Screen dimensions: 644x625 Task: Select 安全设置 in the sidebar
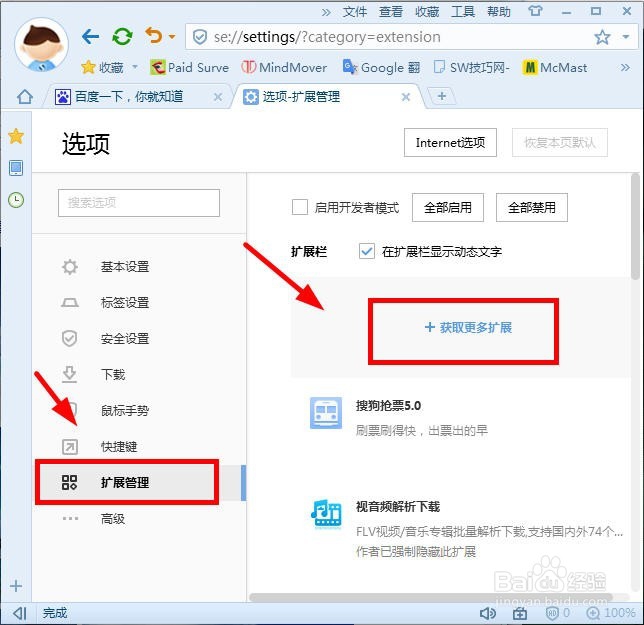(125, 339)
